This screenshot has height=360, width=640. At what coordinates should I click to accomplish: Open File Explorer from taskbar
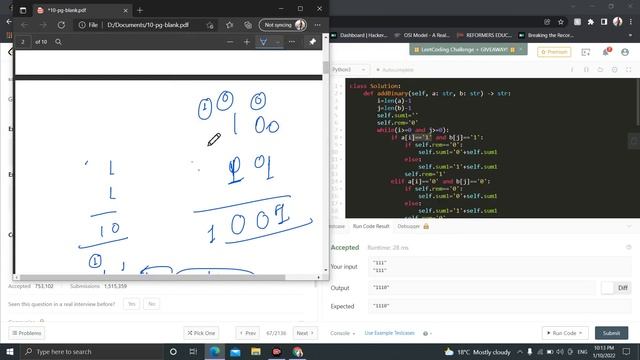tap(256, 351)
